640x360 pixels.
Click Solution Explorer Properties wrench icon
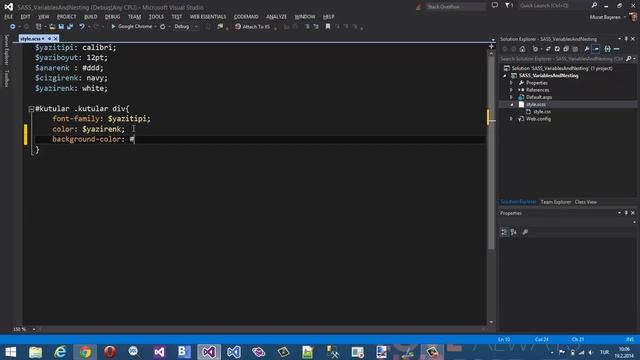click(x=587, y=49)
